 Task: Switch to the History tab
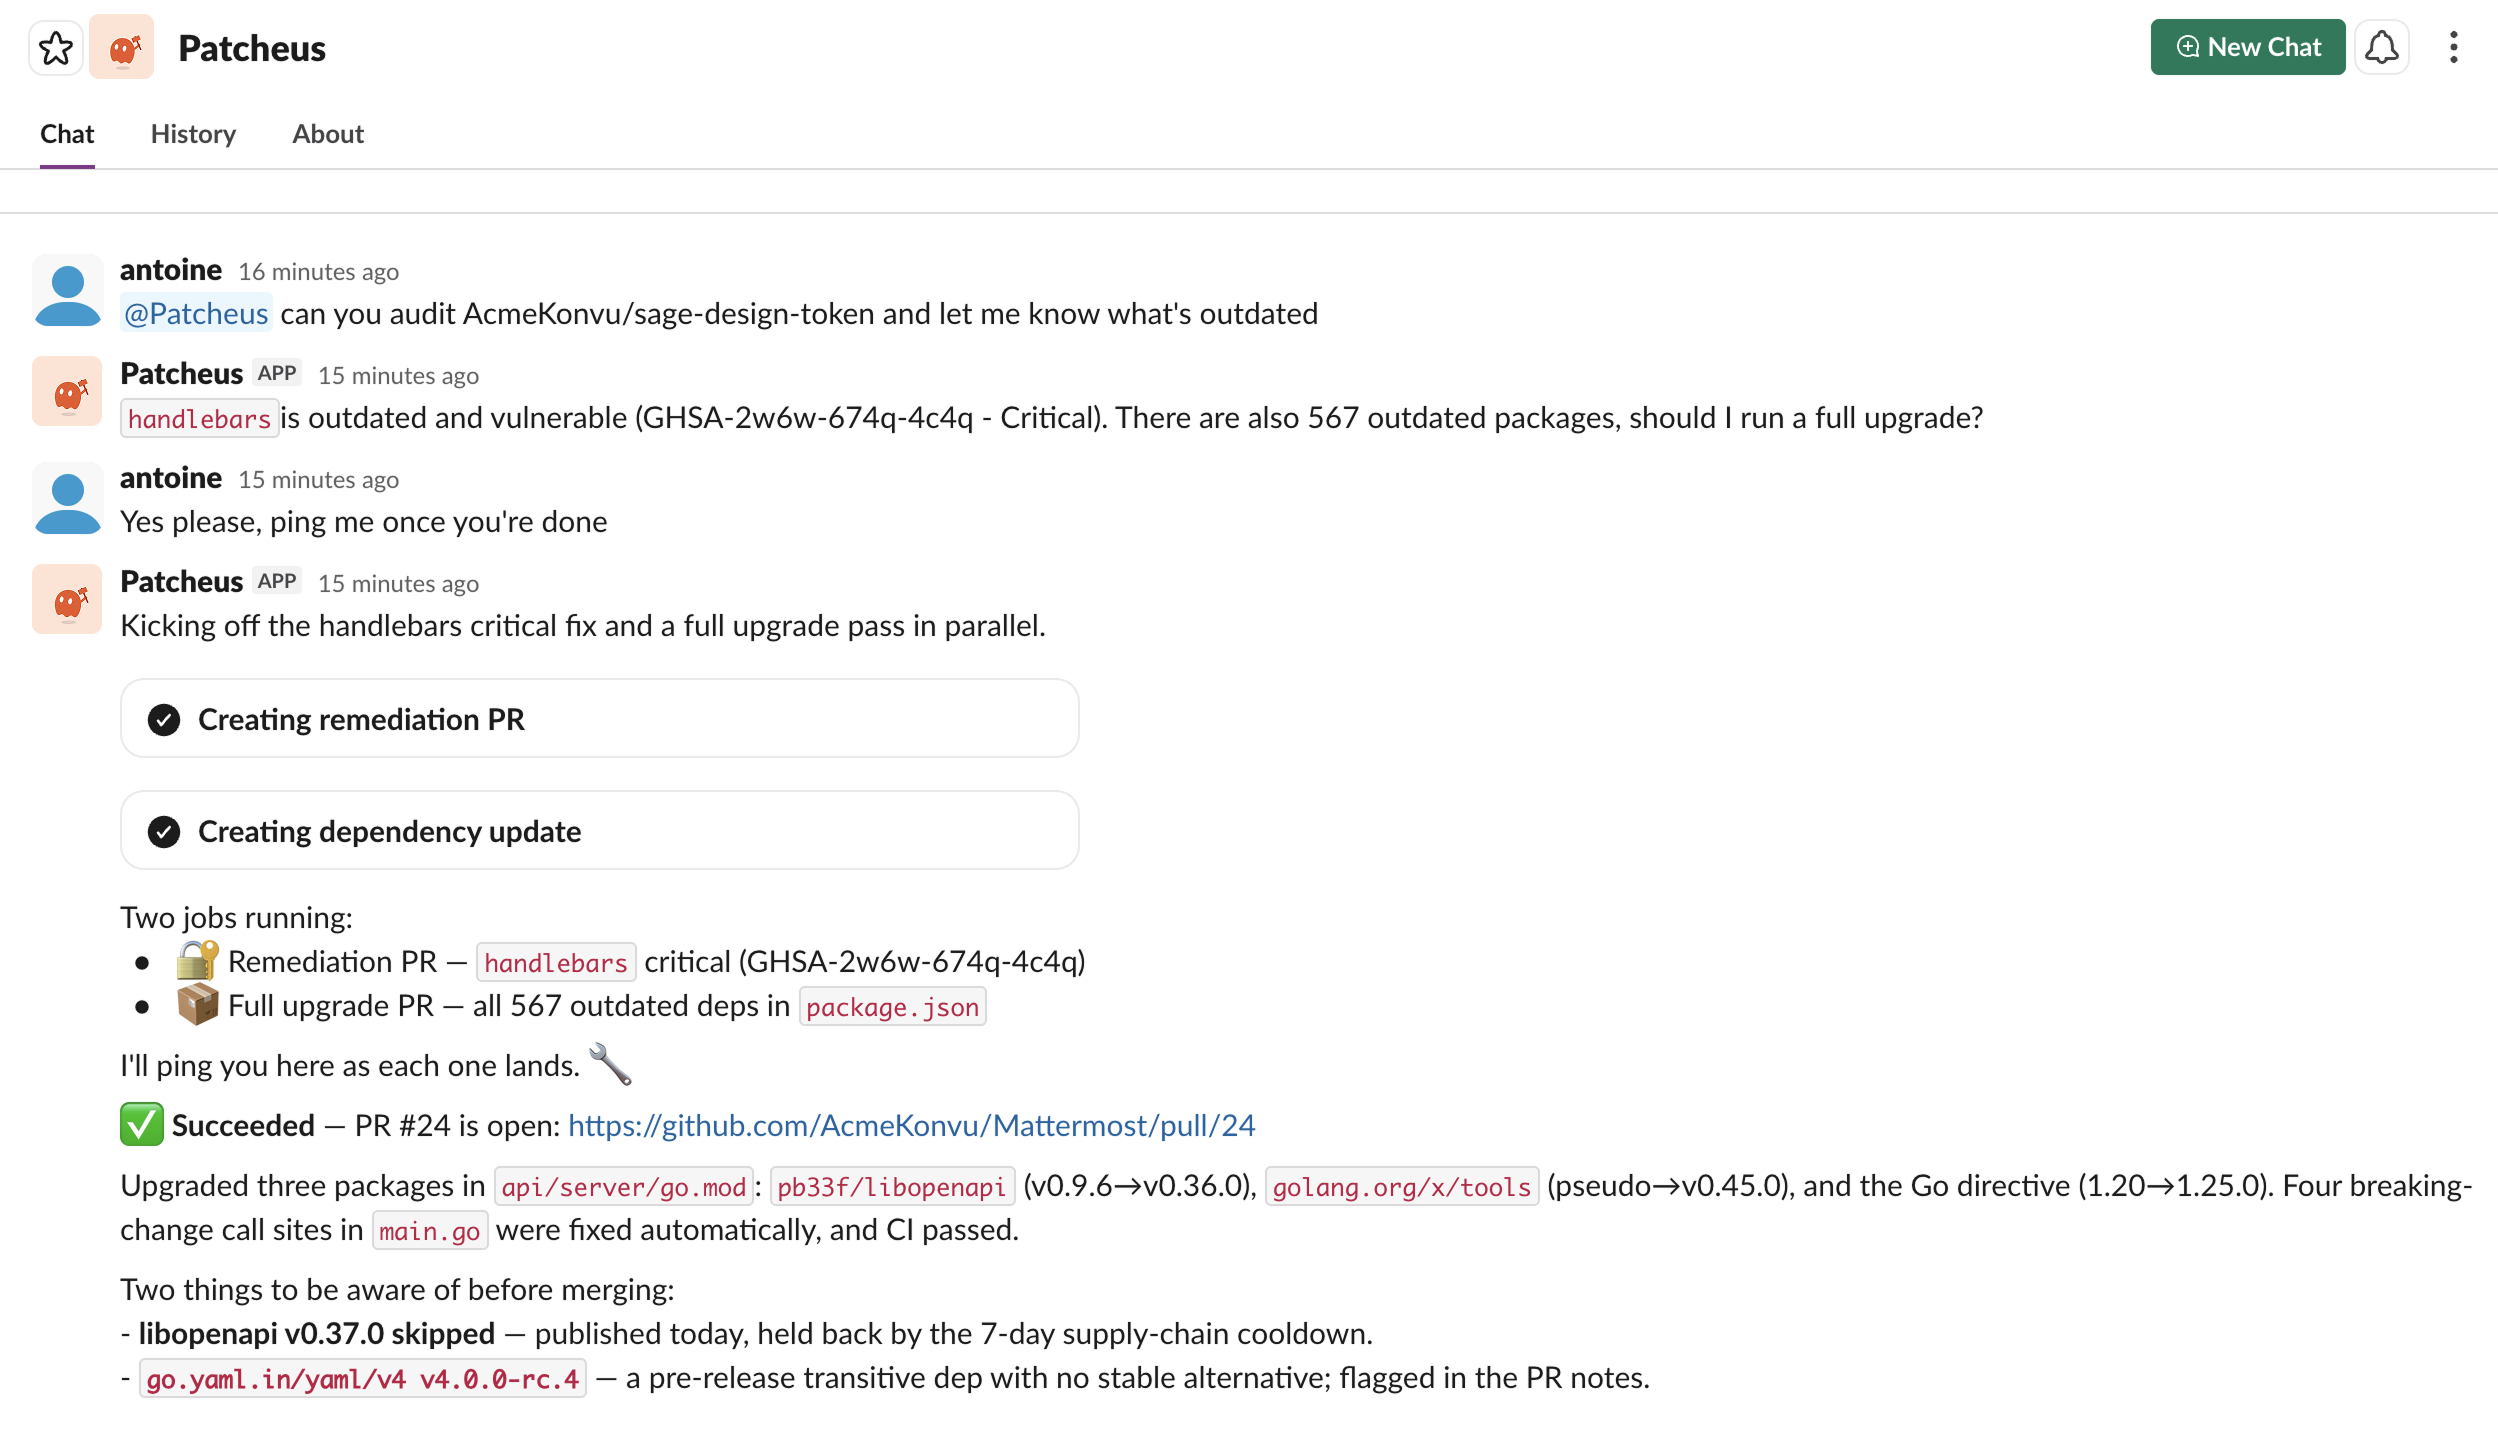pos(193,134)
